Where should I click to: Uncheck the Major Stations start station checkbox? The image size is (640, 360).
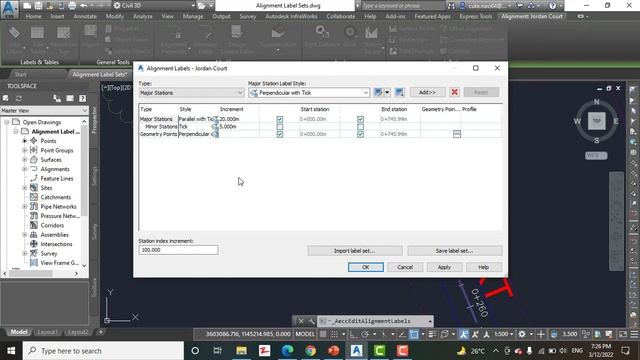(280, 119)
